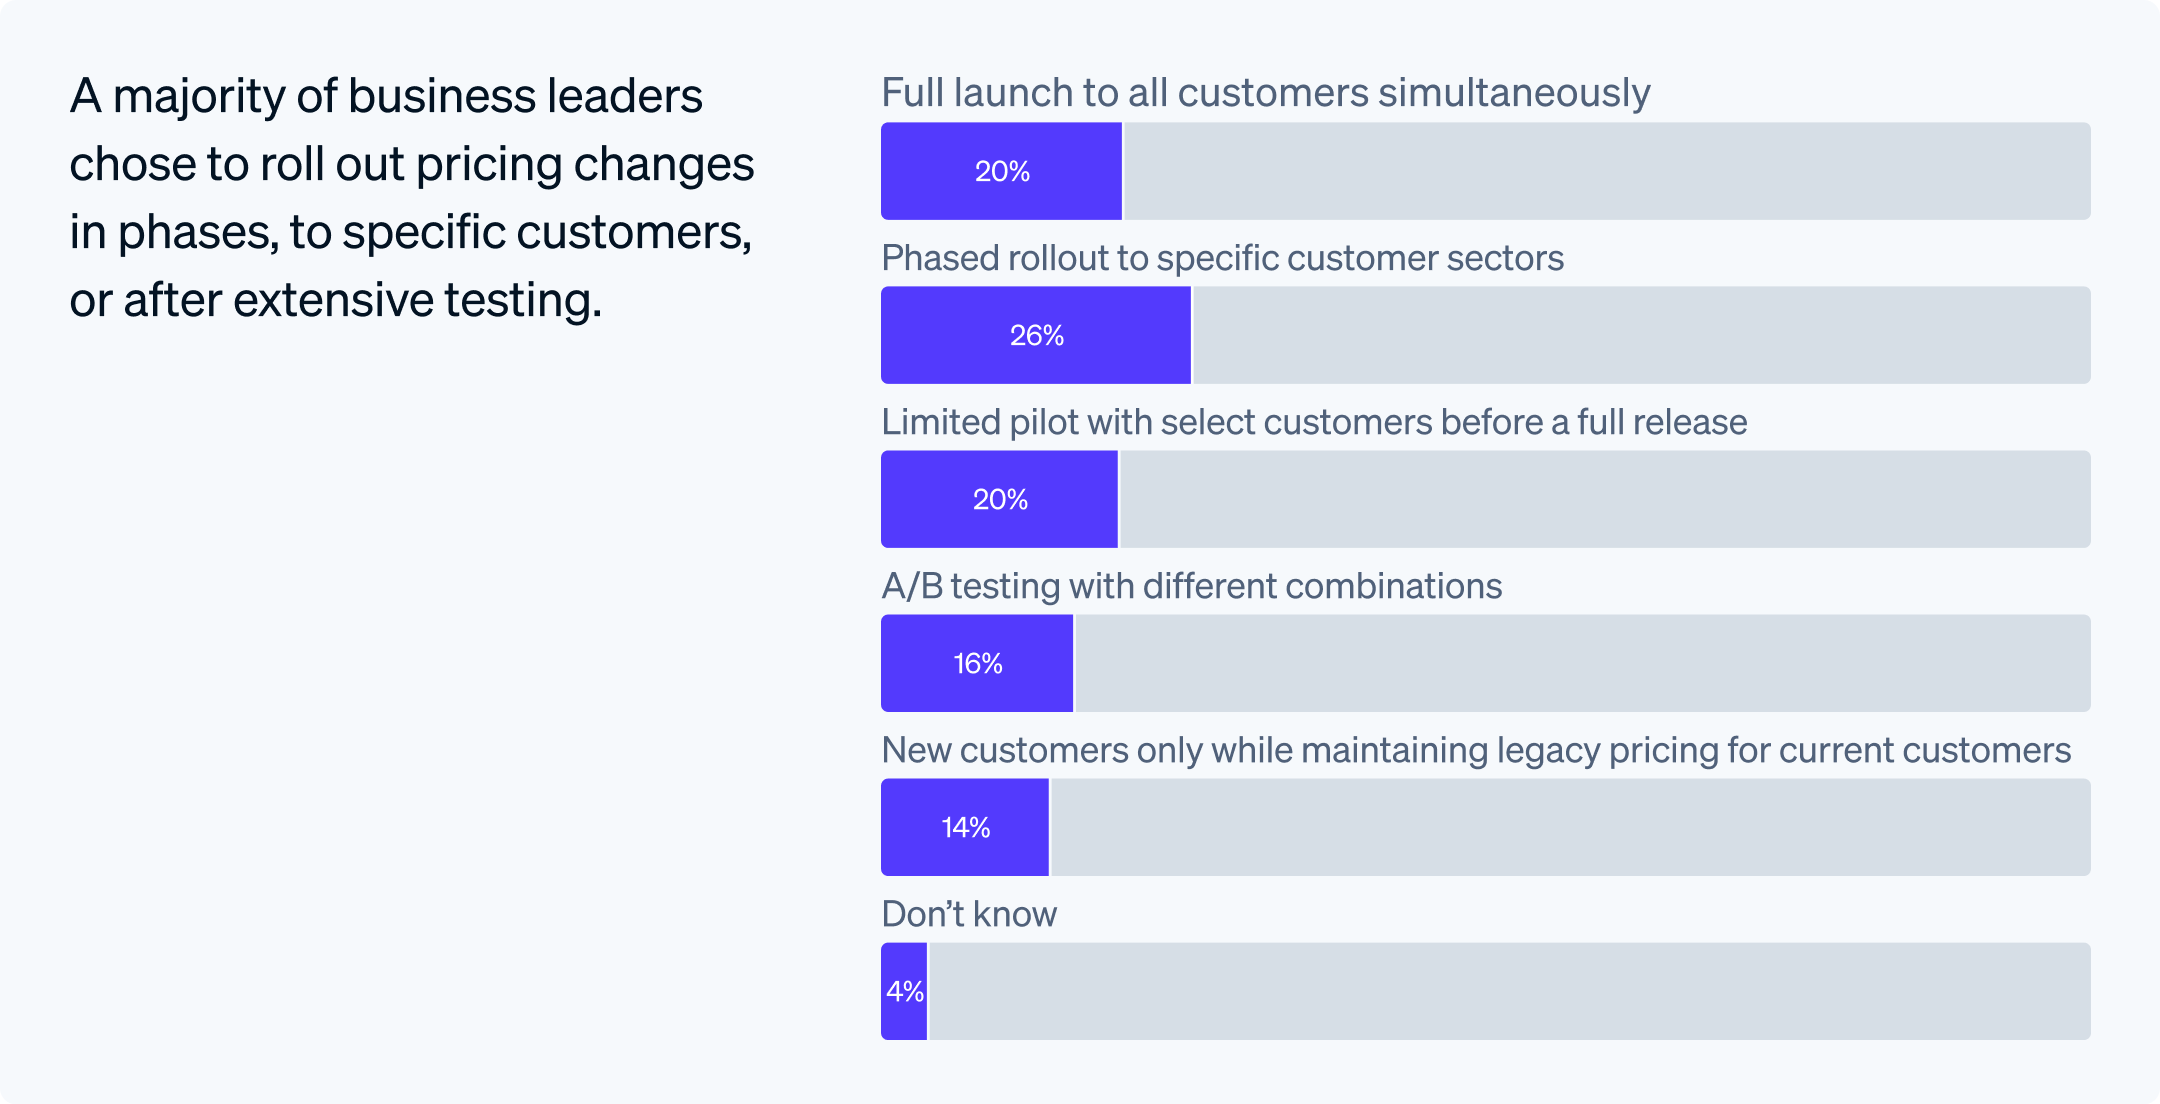Click the purple 20% bar for Limited pilot
This screenshot has width=2160, height=1104.
click(999, 499)
